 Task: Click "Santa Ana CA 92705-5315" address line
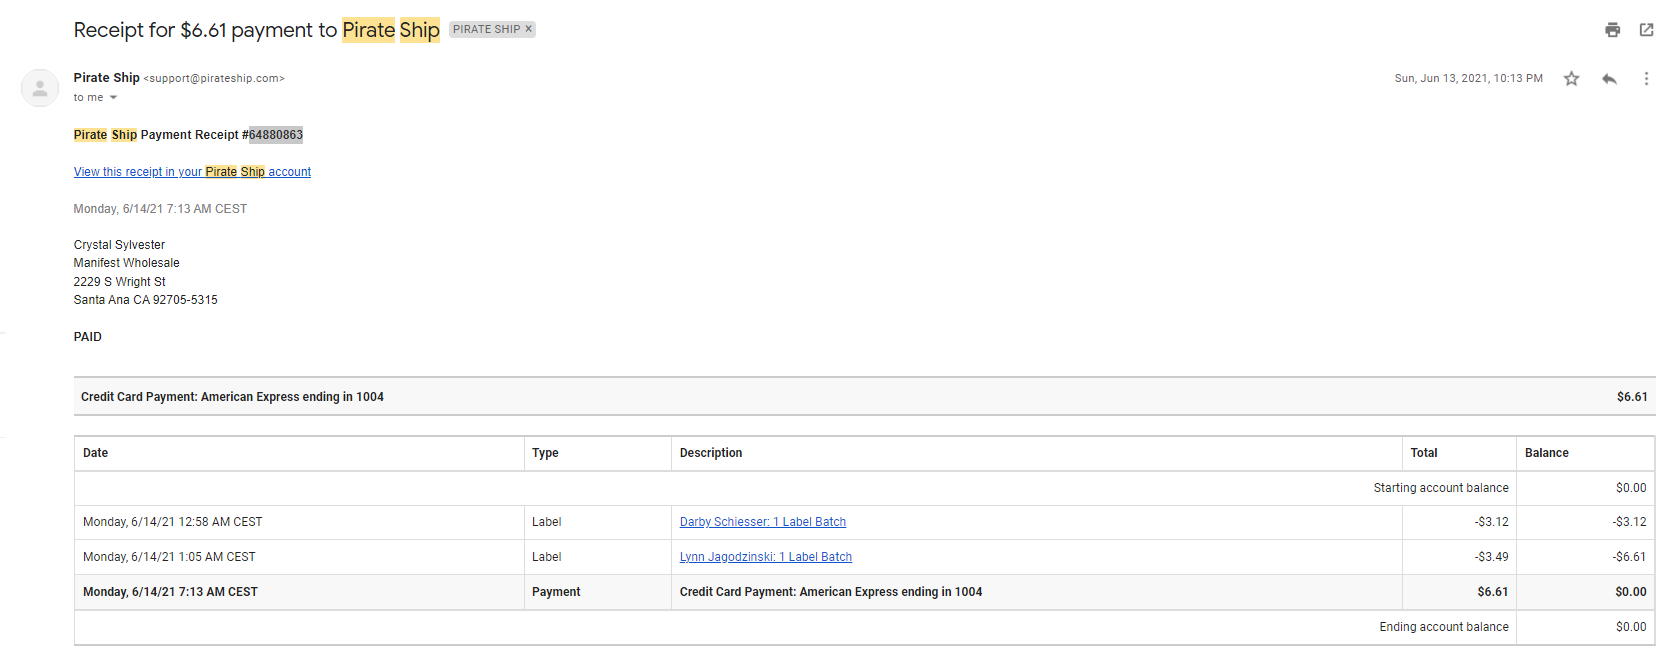[x=146, y=300]
